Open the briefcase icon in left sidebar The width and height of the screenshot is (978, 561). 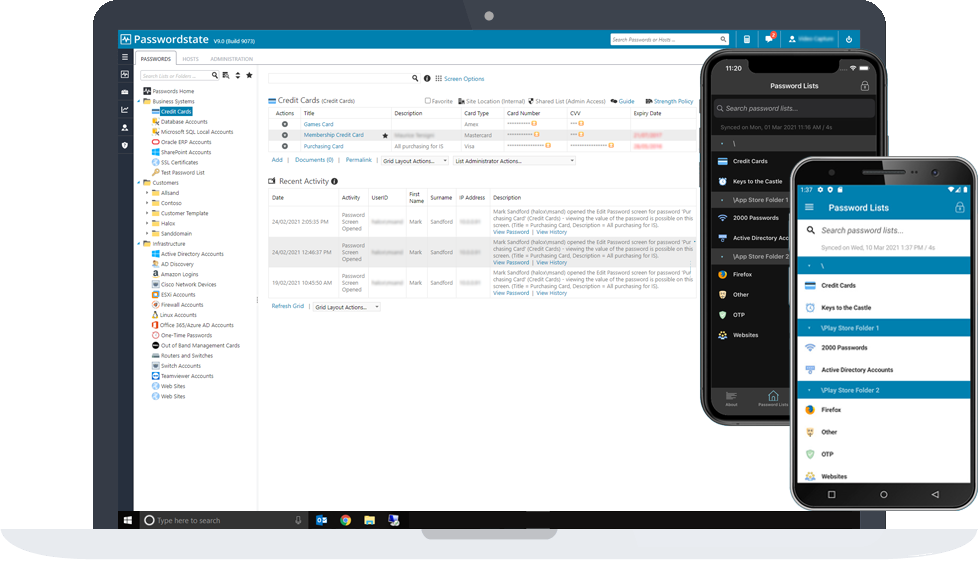125,92
